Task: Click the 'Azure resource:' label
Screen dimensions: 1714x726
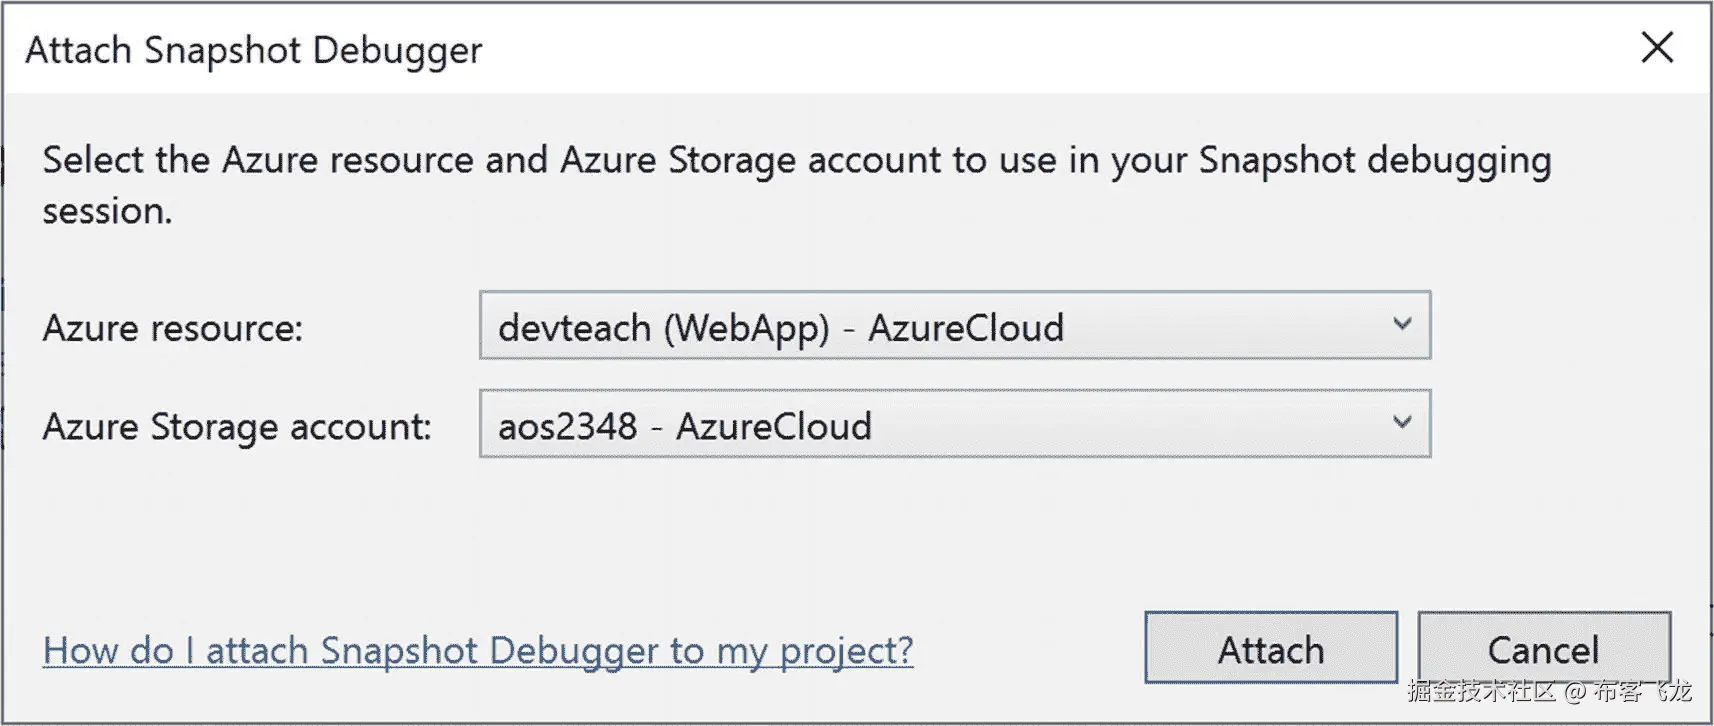Action: tap(172, 328)
